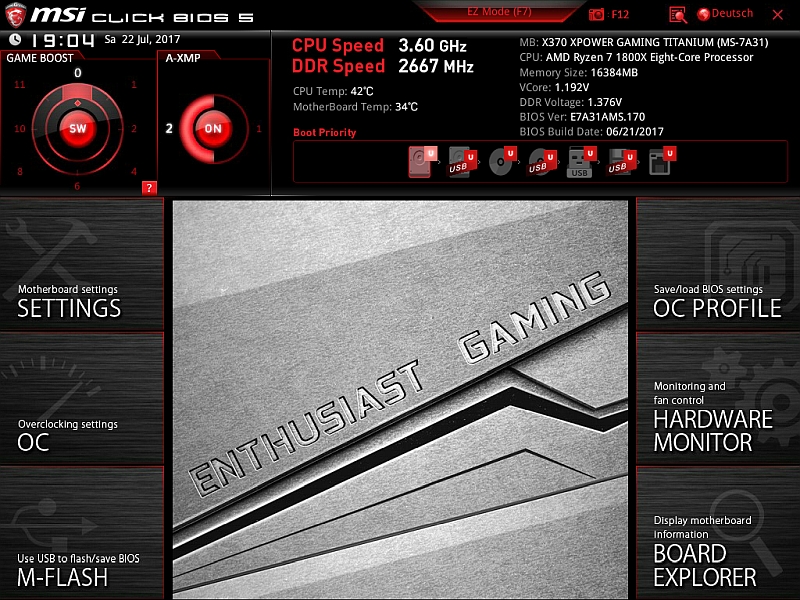Click the Memory Size 16384MB entry
The height and width of the screenshot is (600, 800).
(x=579, y=72)
